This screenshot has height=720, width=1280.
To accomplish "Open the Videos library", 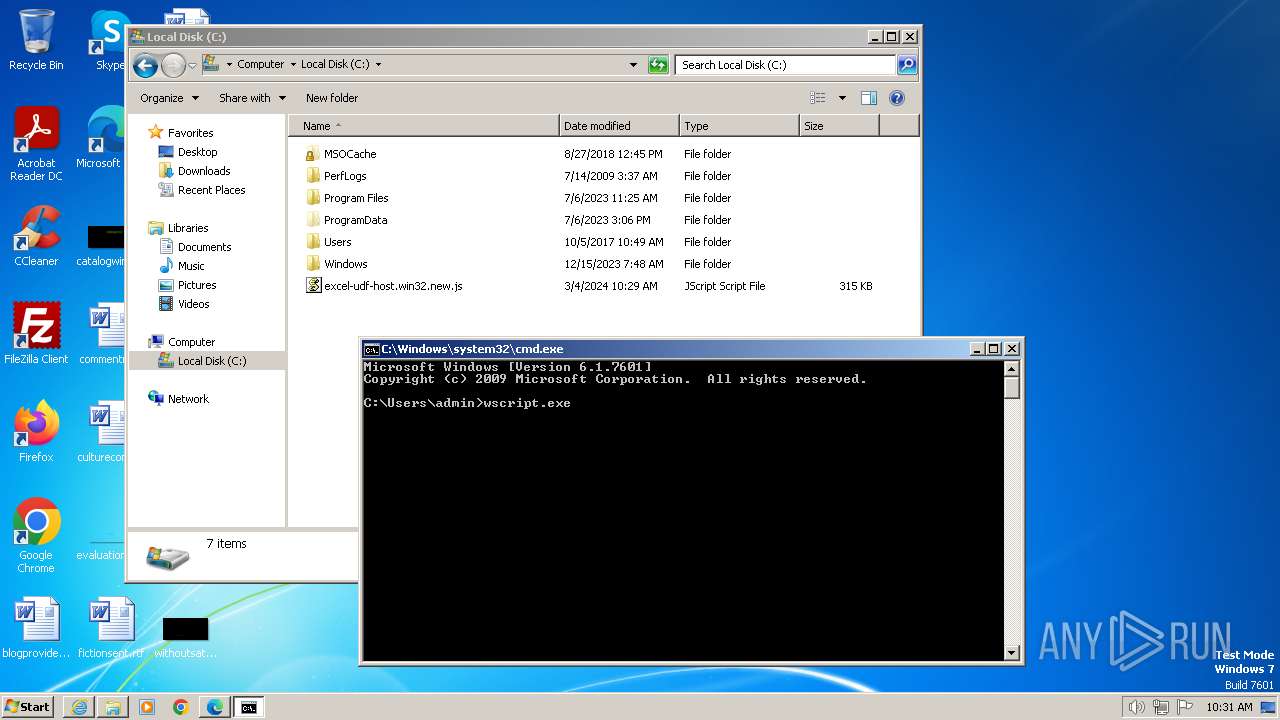I will 194,304.
